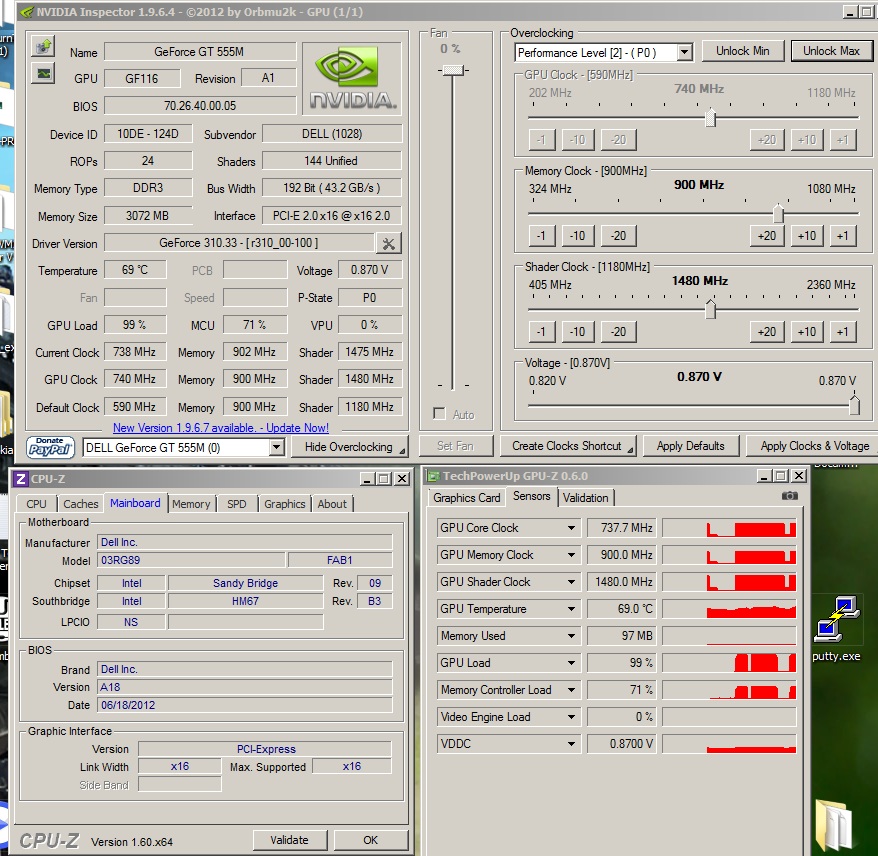
Task: Open the folder icon on desktop
Action: click(836, 825)
